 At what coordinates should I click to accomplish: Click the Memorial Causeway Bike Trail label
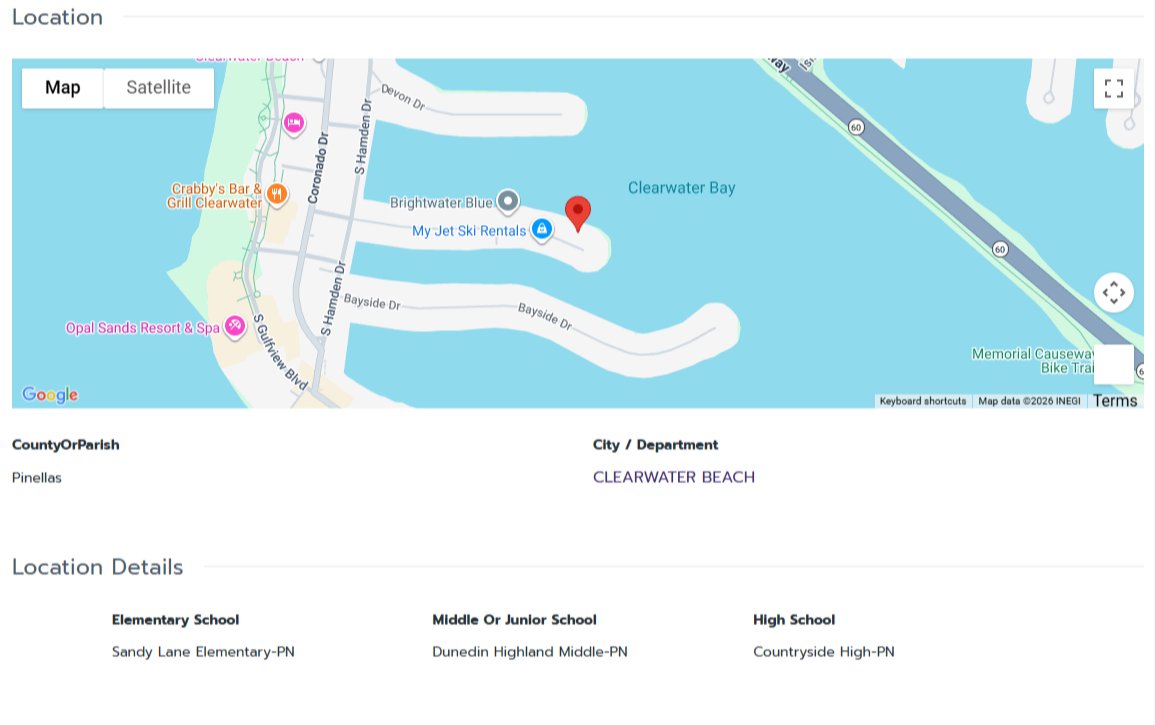[x=1030, y=361]
